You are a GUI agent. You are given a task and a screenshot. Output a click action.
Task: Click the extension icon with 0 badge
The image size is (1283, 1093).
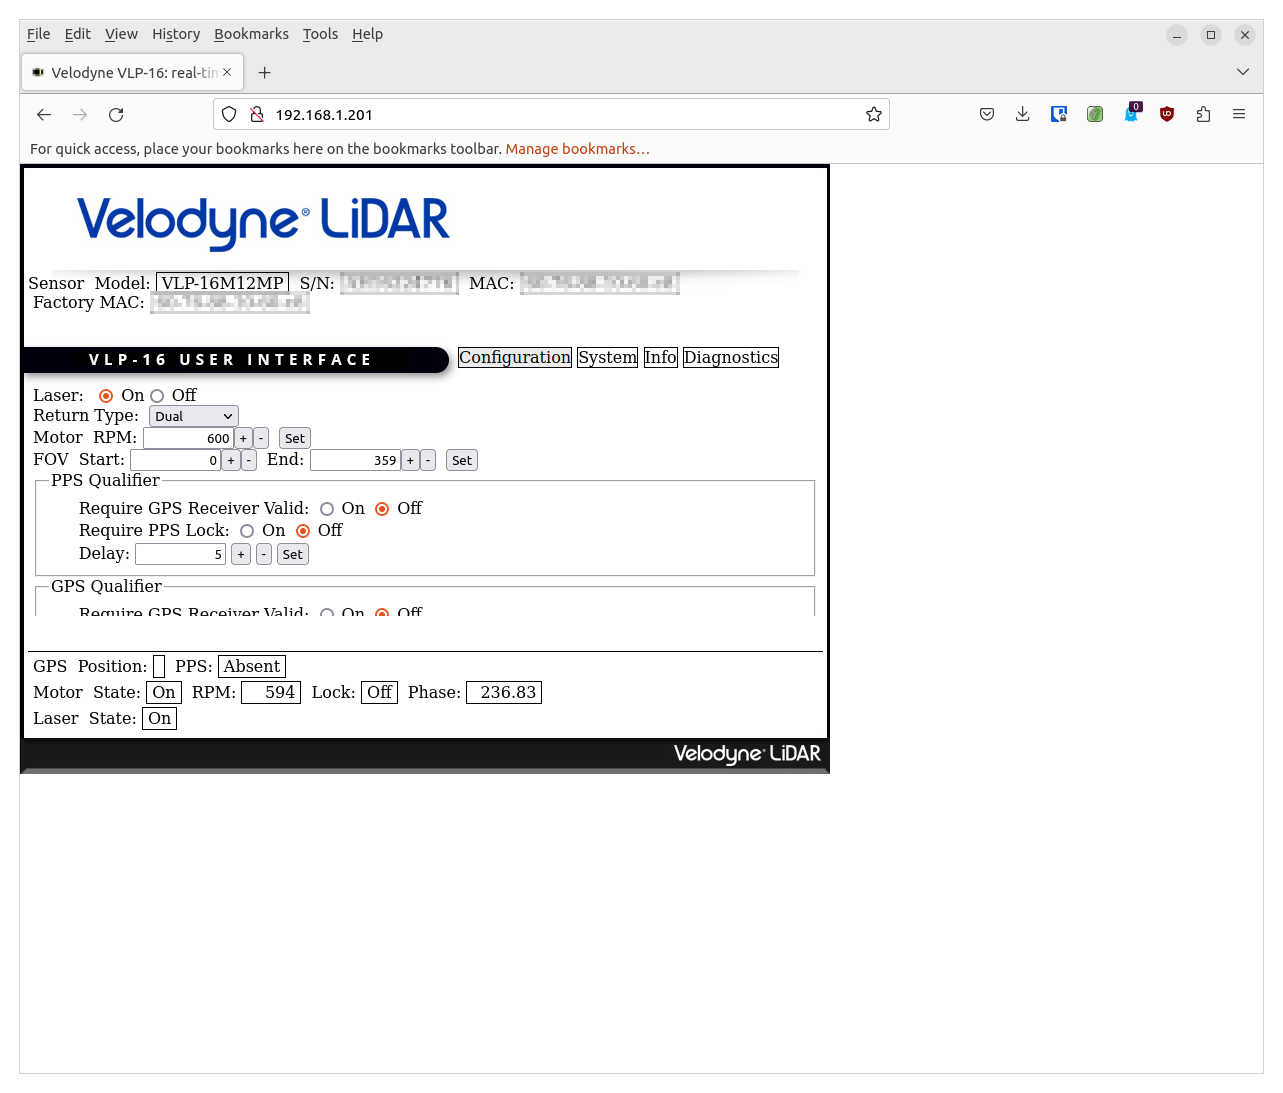(x=1131, y=113)
